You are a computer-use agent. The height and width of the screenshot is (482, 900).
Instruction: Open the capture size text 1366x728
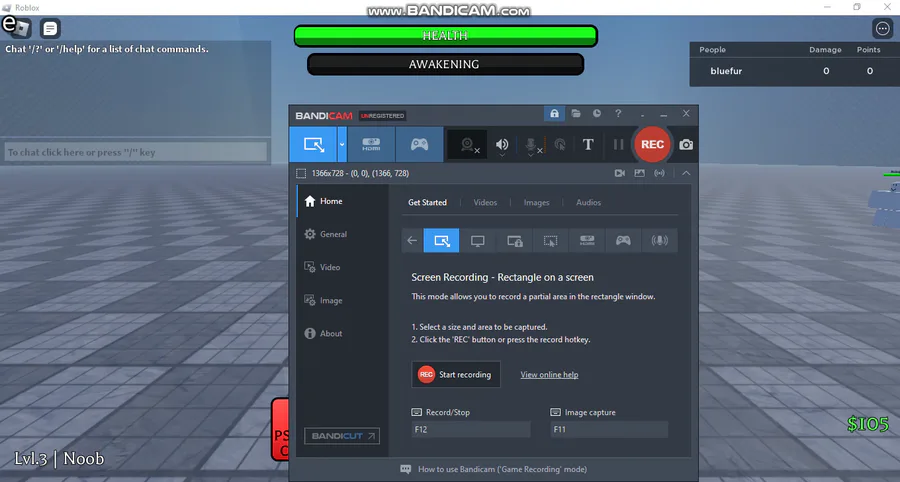(x=360, y=173)
